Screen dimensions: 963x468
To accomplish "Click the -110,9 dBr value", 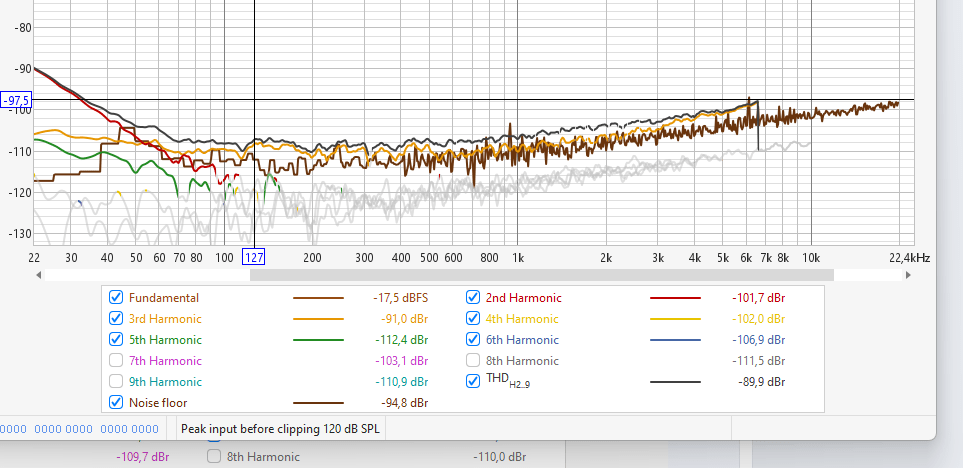I will pyautogui.click(x=402, y=381).
